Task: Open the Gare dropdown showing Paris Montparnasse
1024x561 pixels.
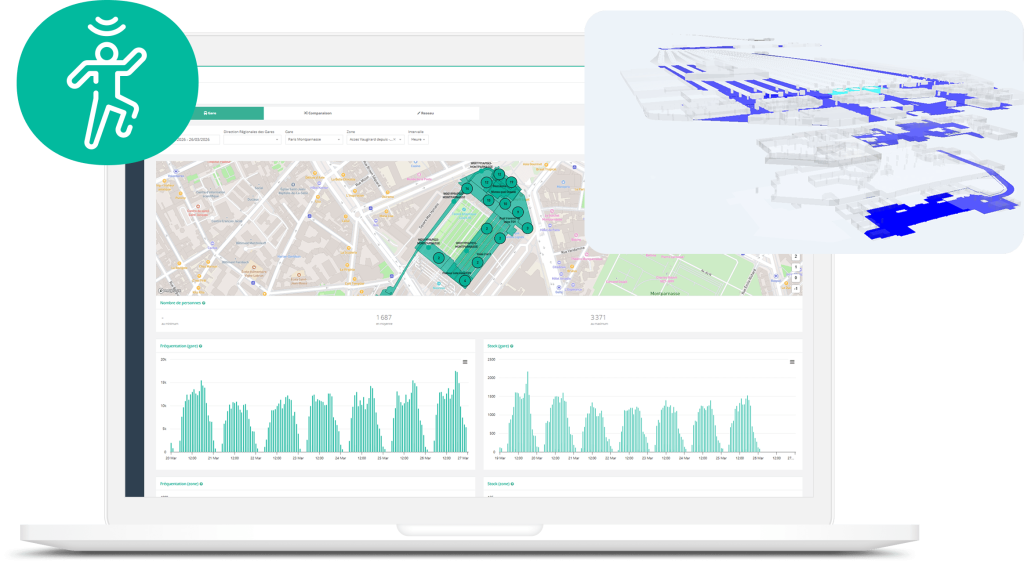Action: tap(311, 139)
